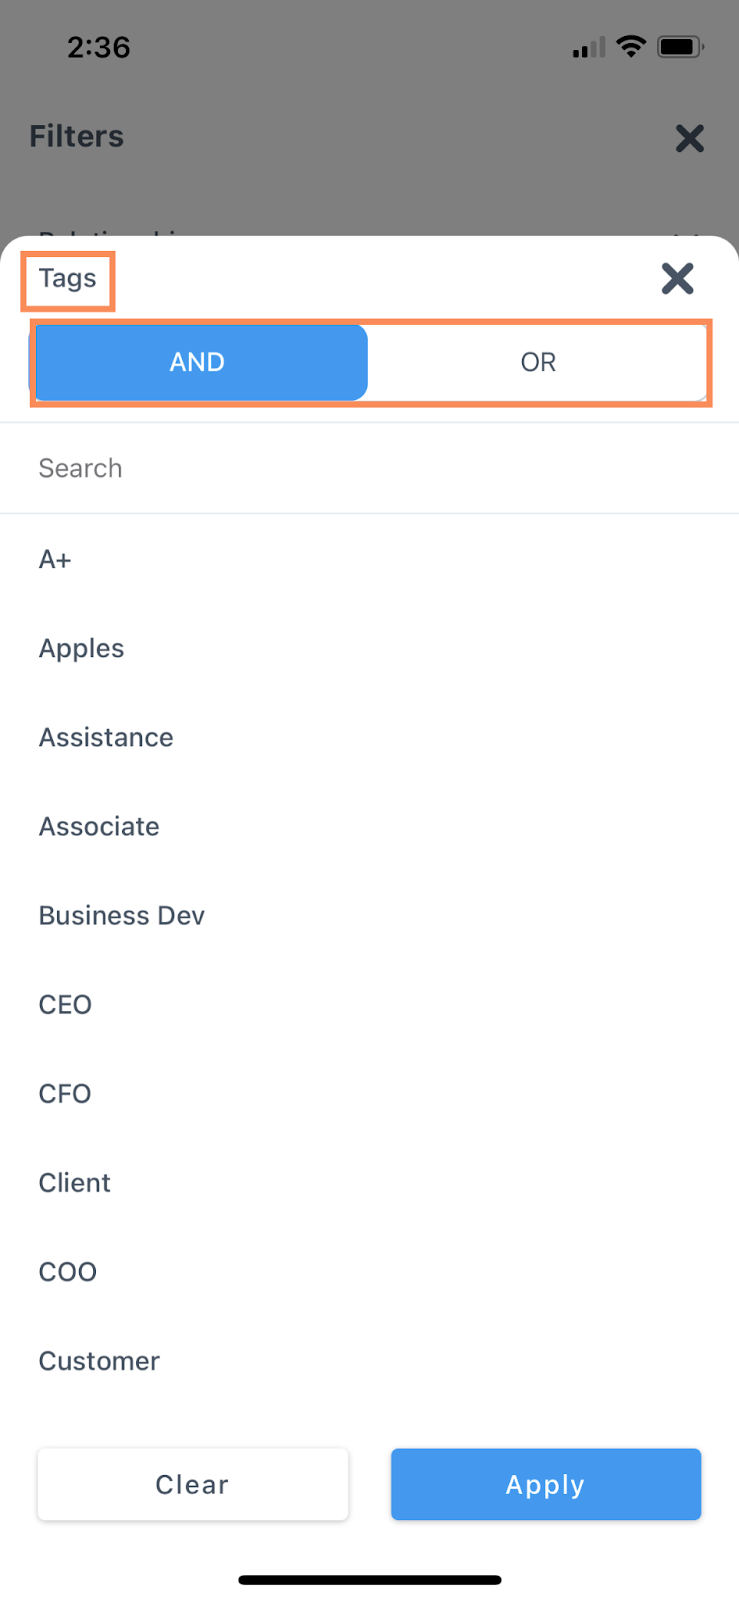Select the Apples tag
Screen dimensions: 739x1600
point(81,648)
